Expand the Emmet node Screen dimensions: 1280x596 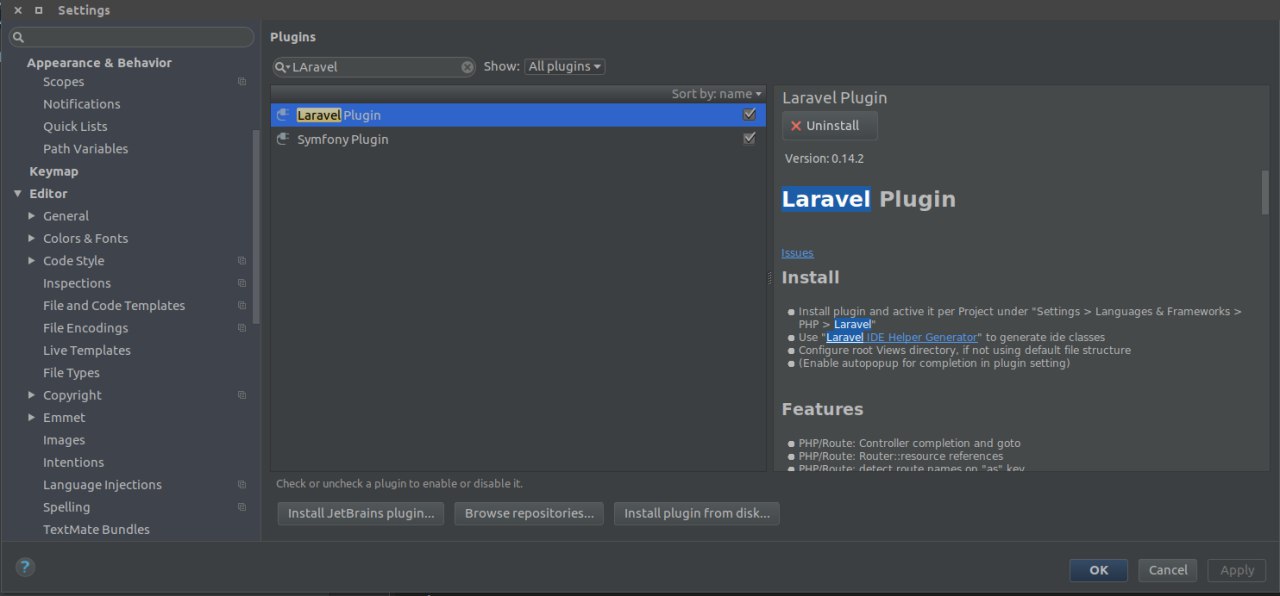32,418
